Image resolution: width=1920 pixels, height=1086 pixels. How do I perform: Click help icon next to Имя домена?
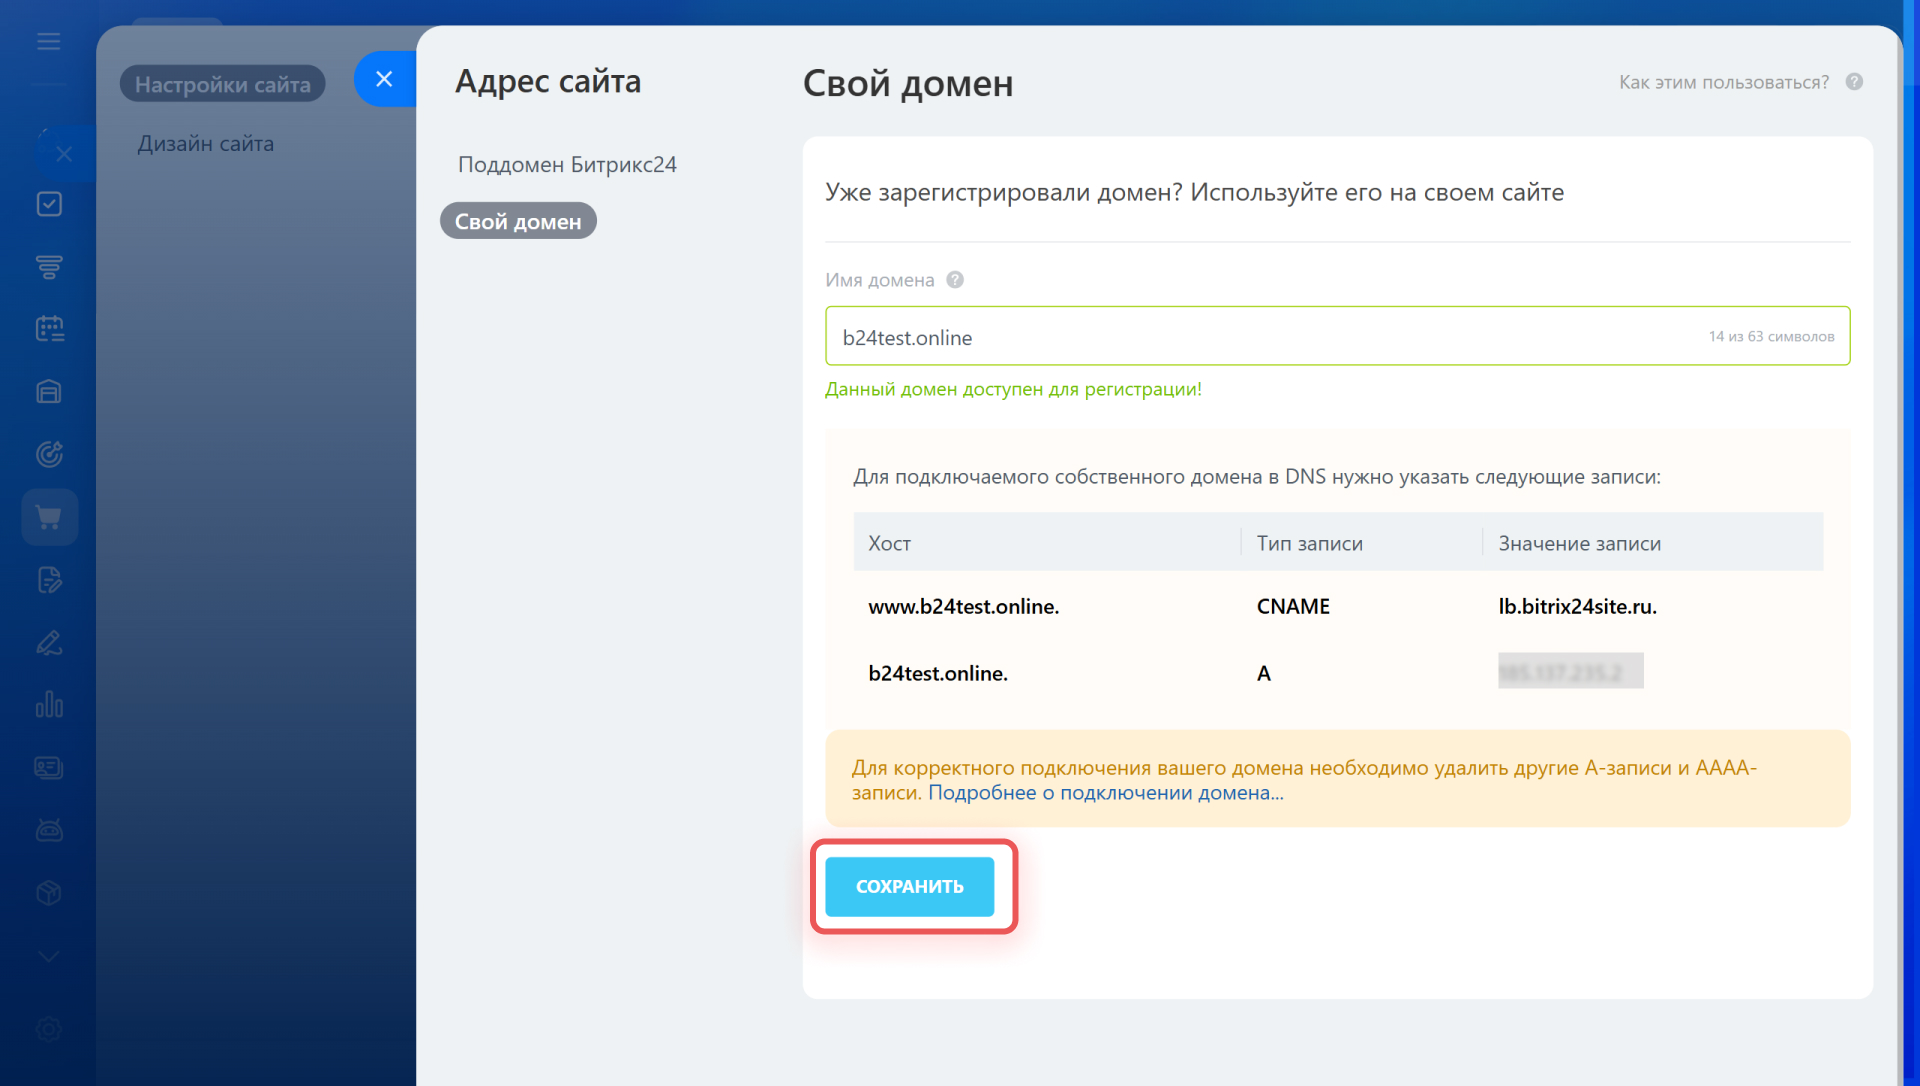coord(955,280)
